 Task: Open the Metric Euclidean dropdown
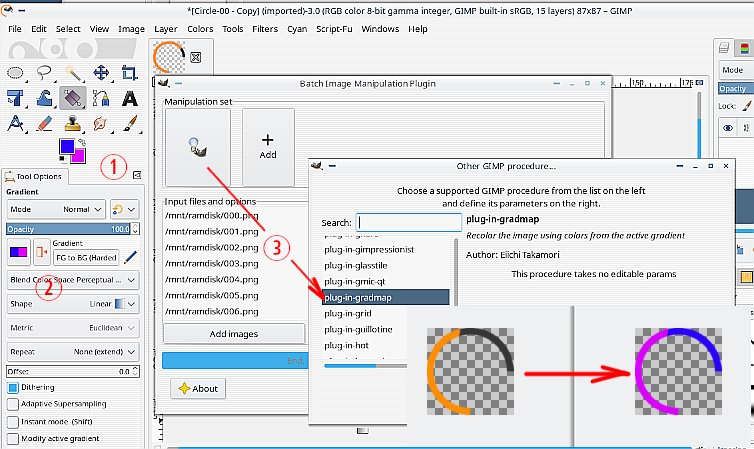click(73, 328)
